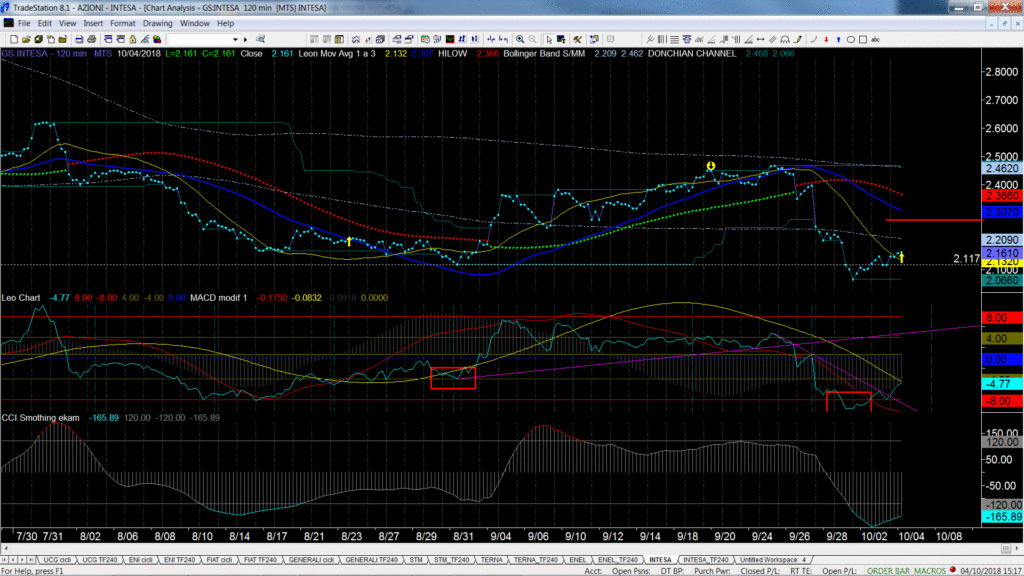Select the horizontal lines drawing tool
Viewport: 1024px width, 576px height.
[675, 39]
